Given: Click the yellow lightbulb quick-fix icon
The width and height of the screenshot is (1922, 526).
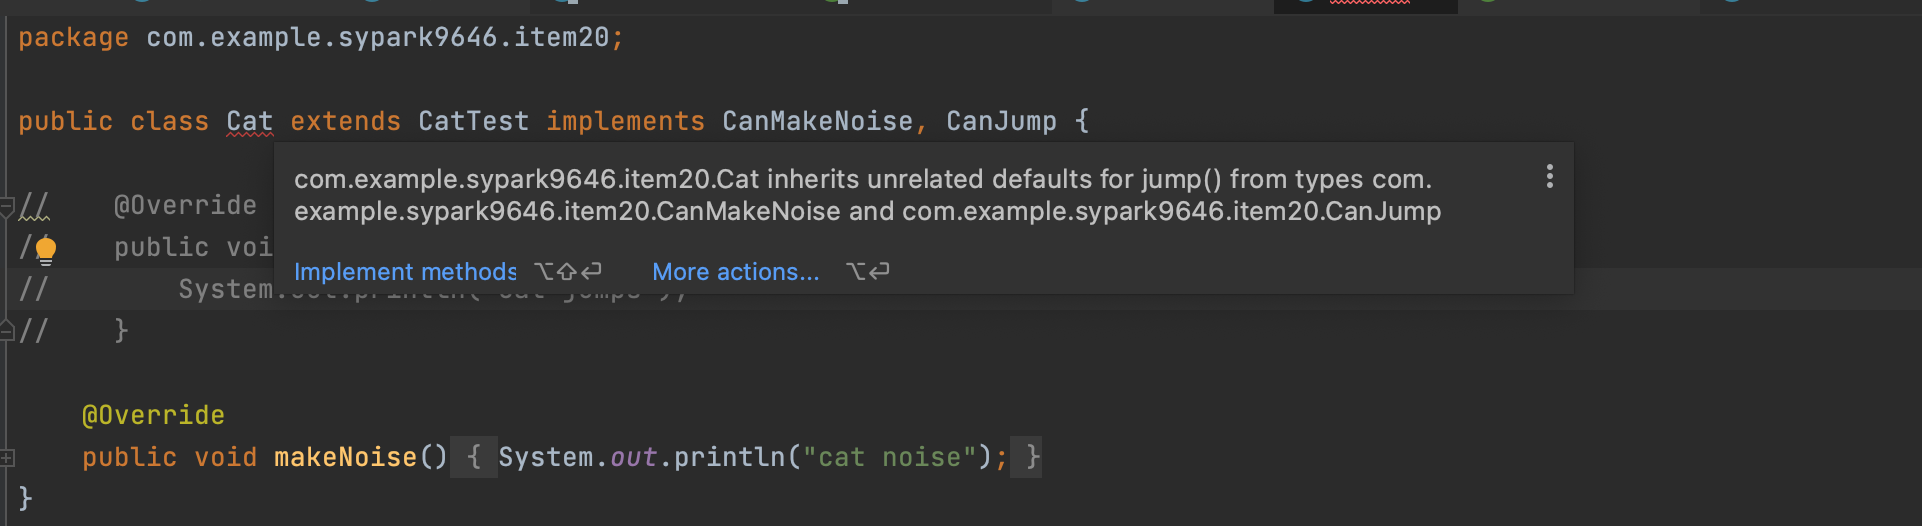Looking at the screenshot, I should pos(46,249).
